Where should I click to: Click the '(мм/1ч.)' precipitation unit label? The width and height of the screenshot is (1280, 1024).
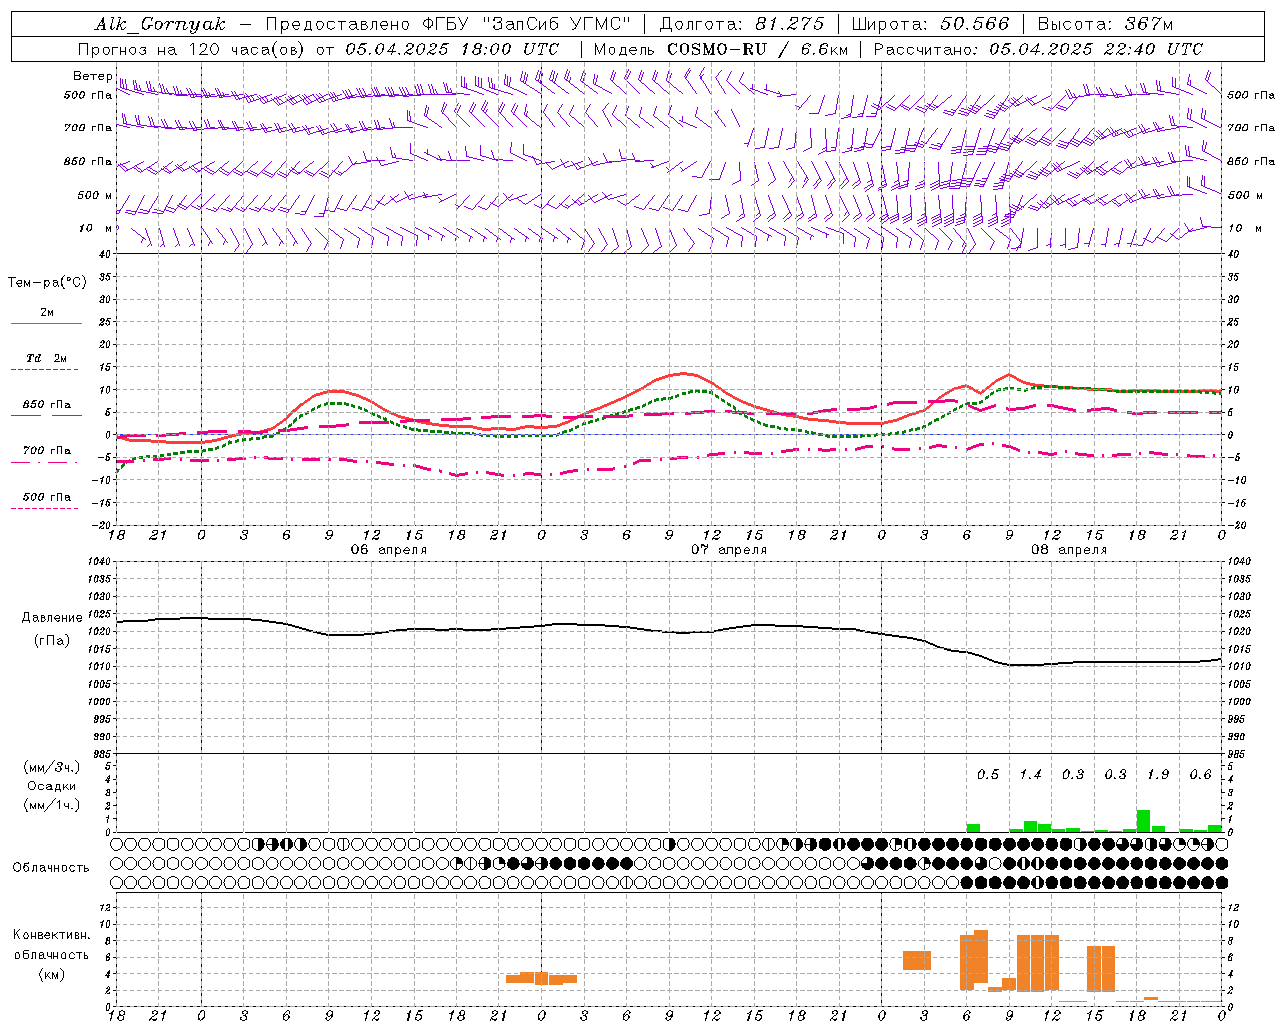pyautogui.click(x=52, y=805)
